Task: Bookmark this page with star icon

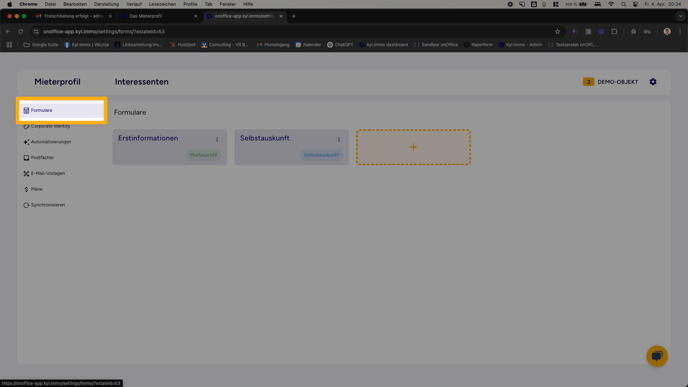Action: click(x=557, y=32)
